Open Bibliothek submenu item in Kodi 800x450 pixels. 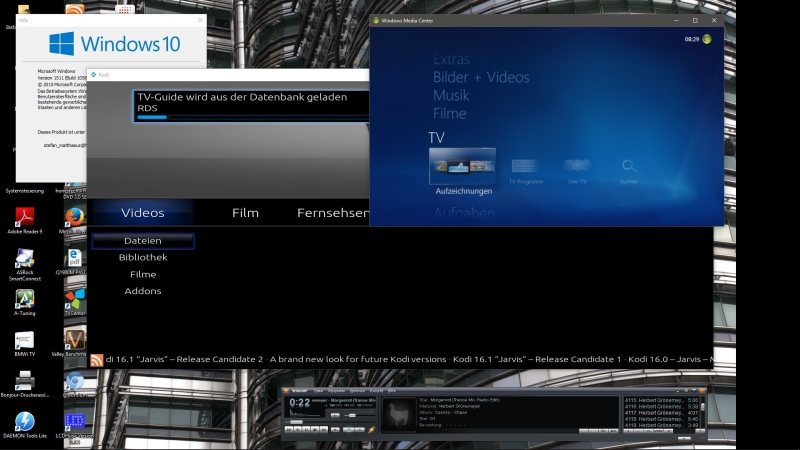pyautogui.click(x=143, y=258)
